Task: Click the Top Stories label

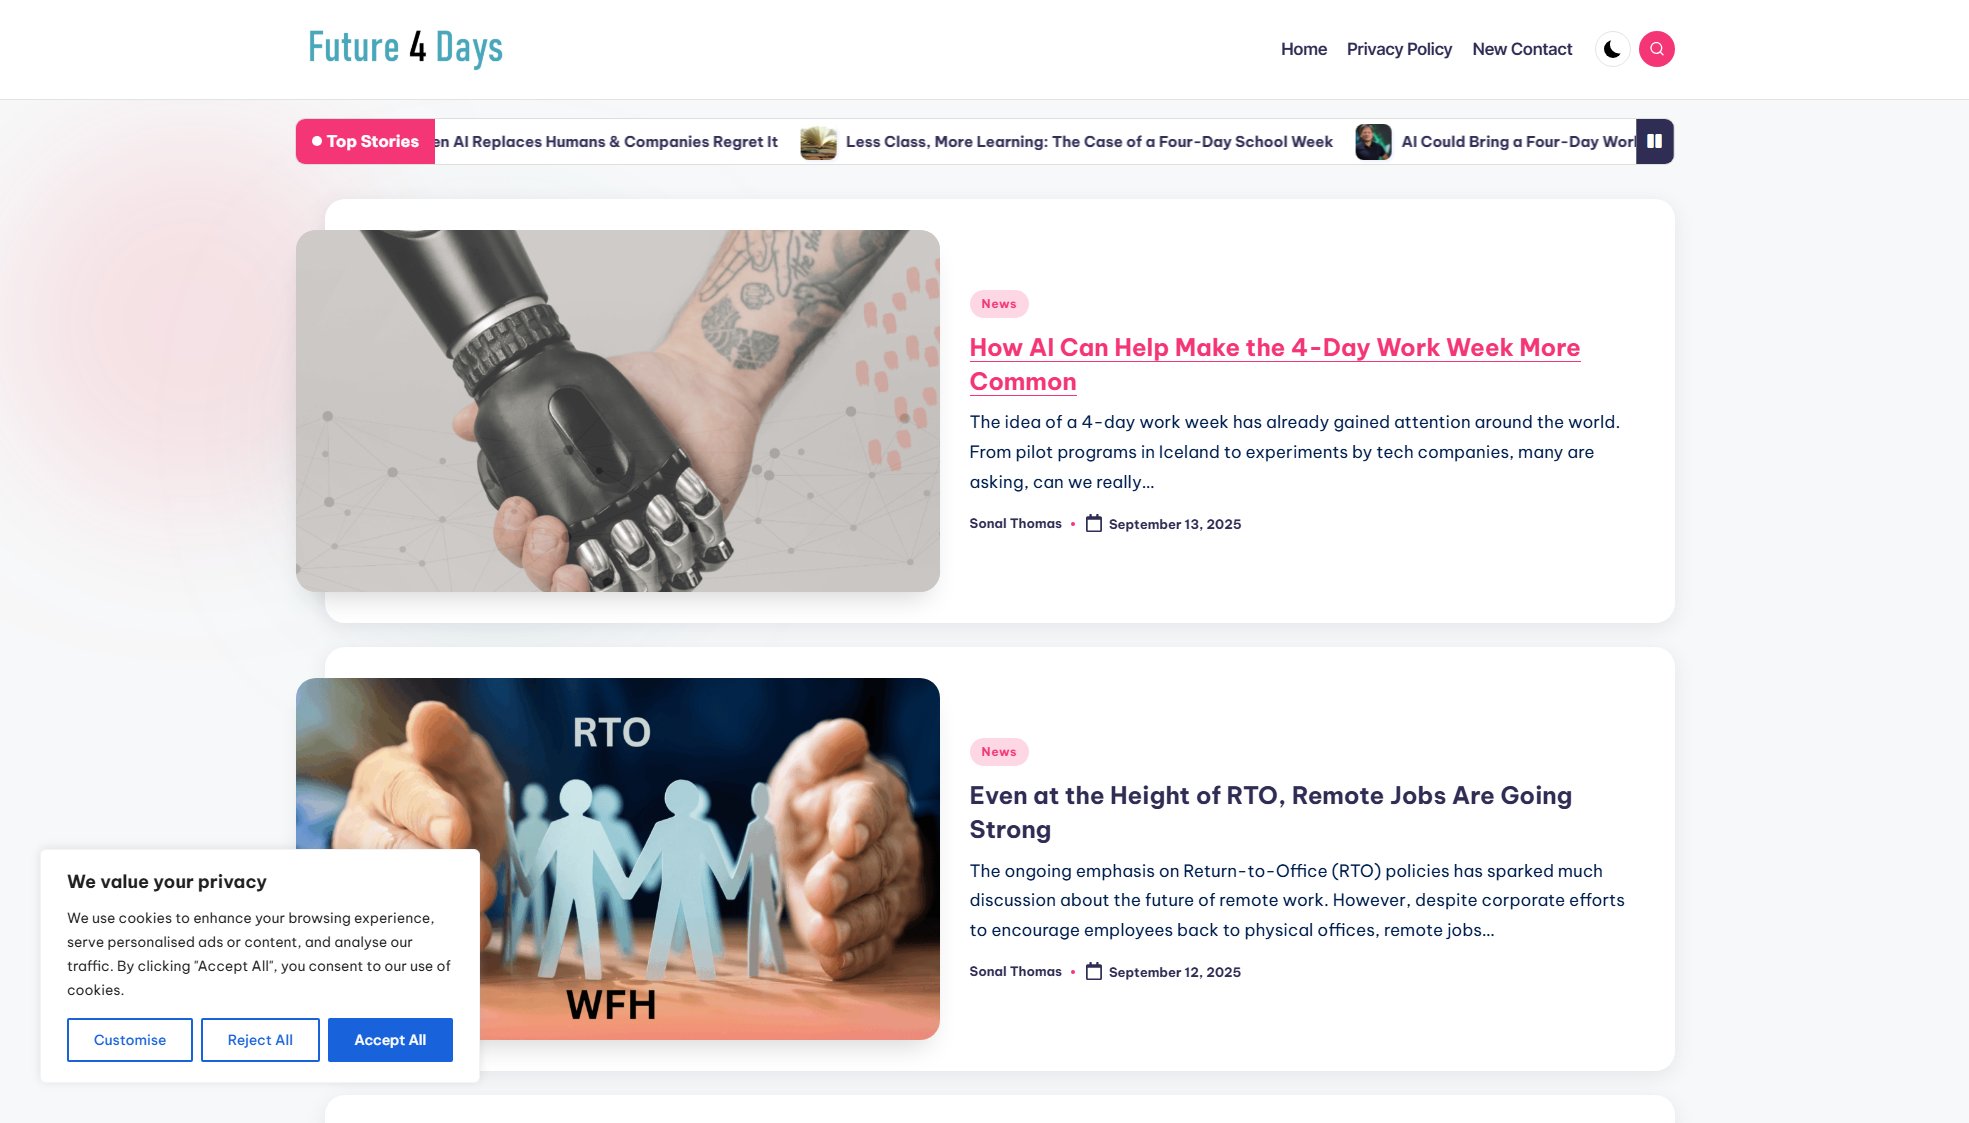Action: [365, 141]
